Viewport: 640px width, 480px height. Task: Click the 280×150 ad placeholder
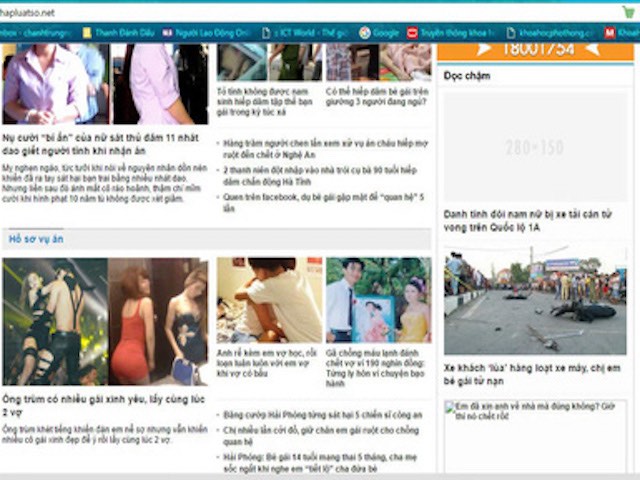[x=534, y=148]
